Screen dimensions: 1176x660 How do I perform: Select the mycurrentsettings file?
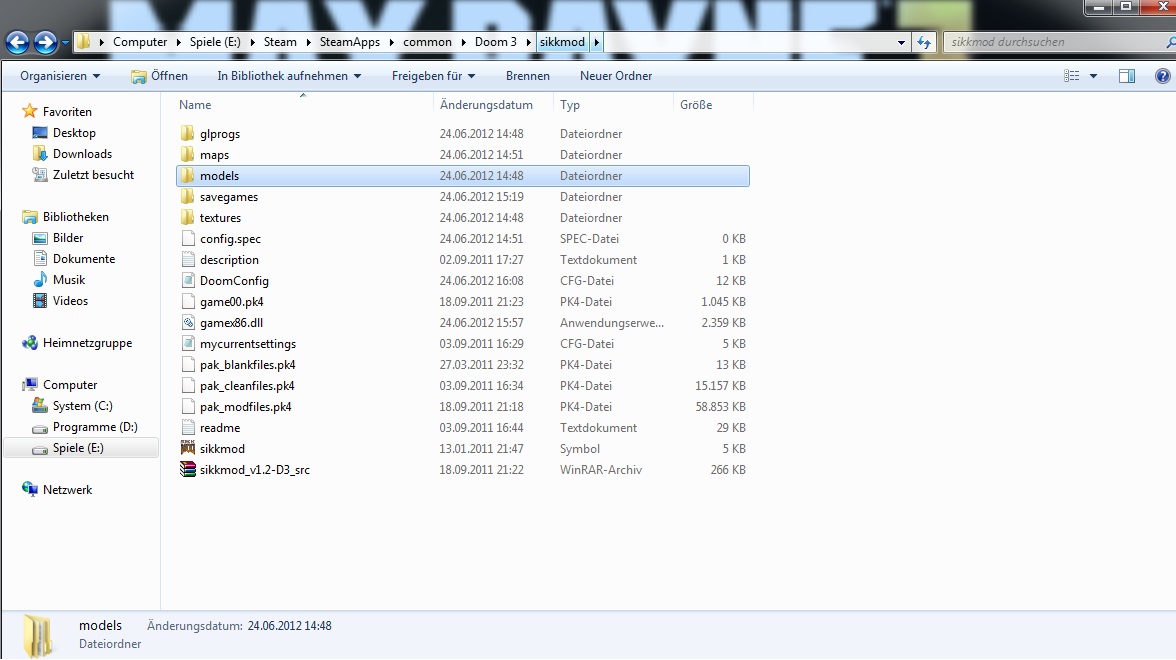(248, 344)
